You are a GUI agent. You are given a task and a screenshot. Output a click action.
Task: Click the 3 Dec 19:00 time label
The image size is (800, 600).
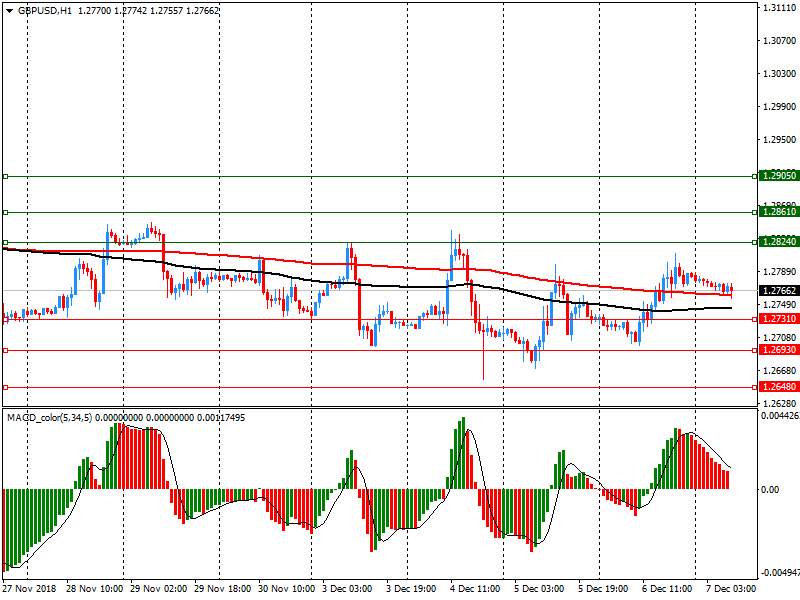(411, 588)
